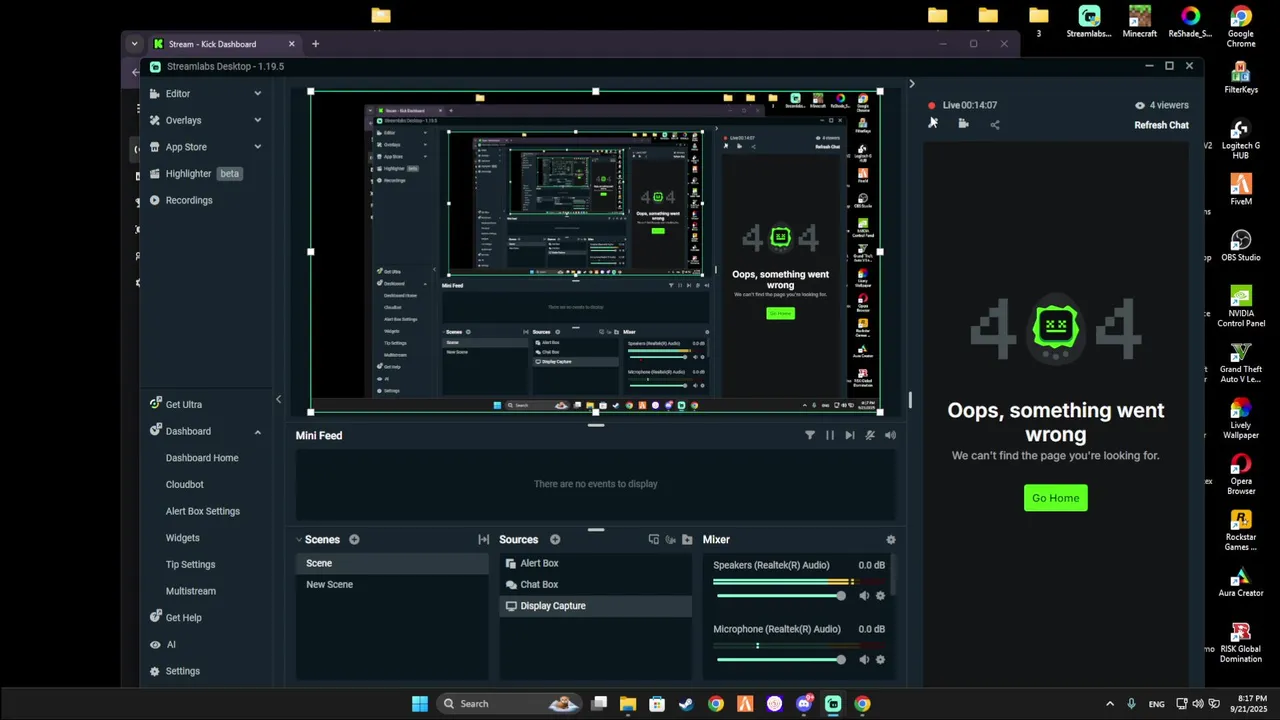Open Speakers audio source settings gear

click(x=880, y=596)
